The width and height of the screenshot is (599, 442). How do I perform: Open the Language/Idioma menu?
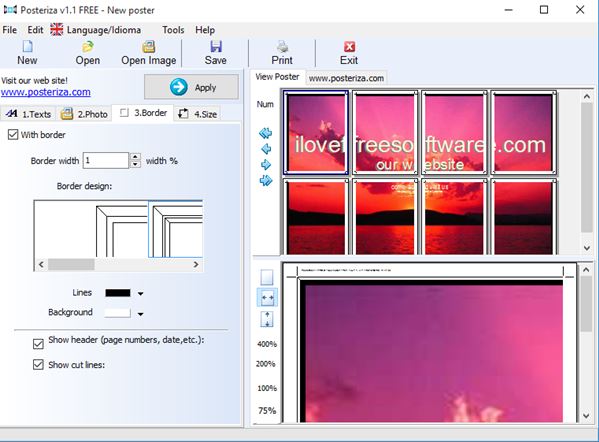point(104,30)
